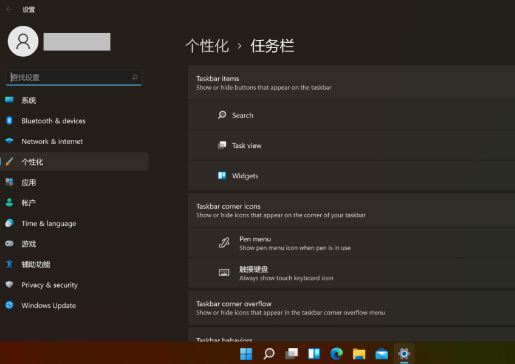Open the Windows Start button on taskbar

click(246, 354)
